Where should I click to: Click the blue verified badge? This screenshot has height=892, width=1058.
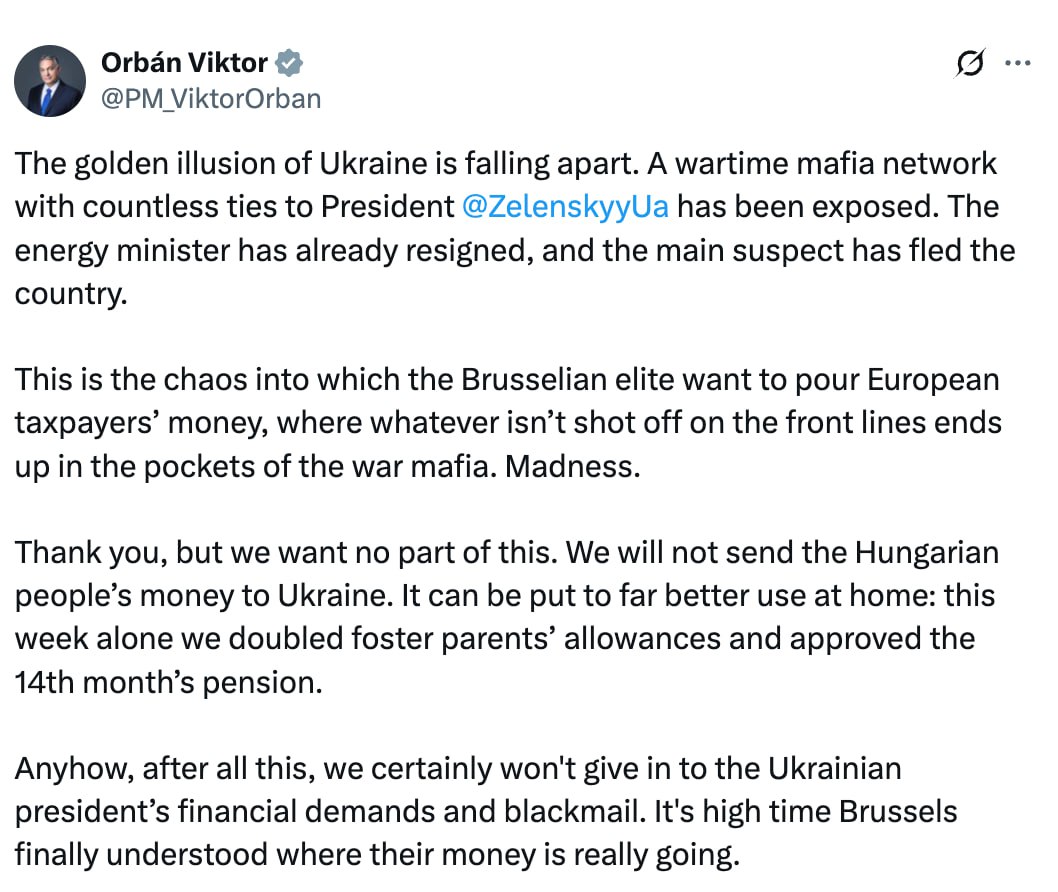tap(289, 63)
